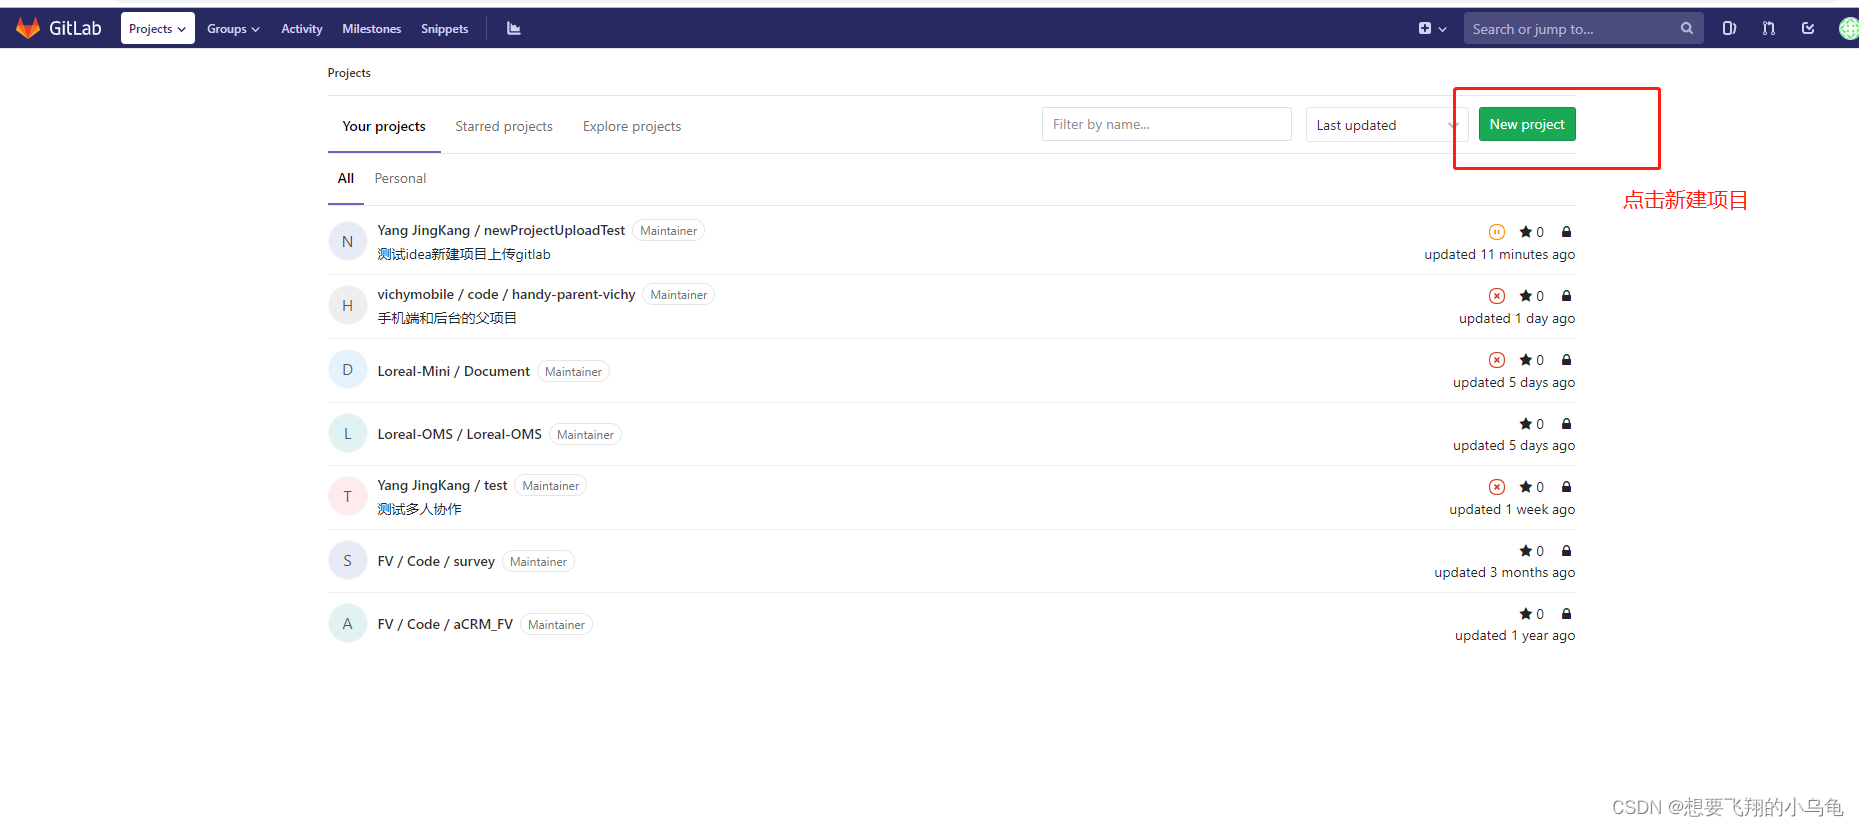
Task: Click 'updated 3 months ago' text
Action: click(1505, 572)
